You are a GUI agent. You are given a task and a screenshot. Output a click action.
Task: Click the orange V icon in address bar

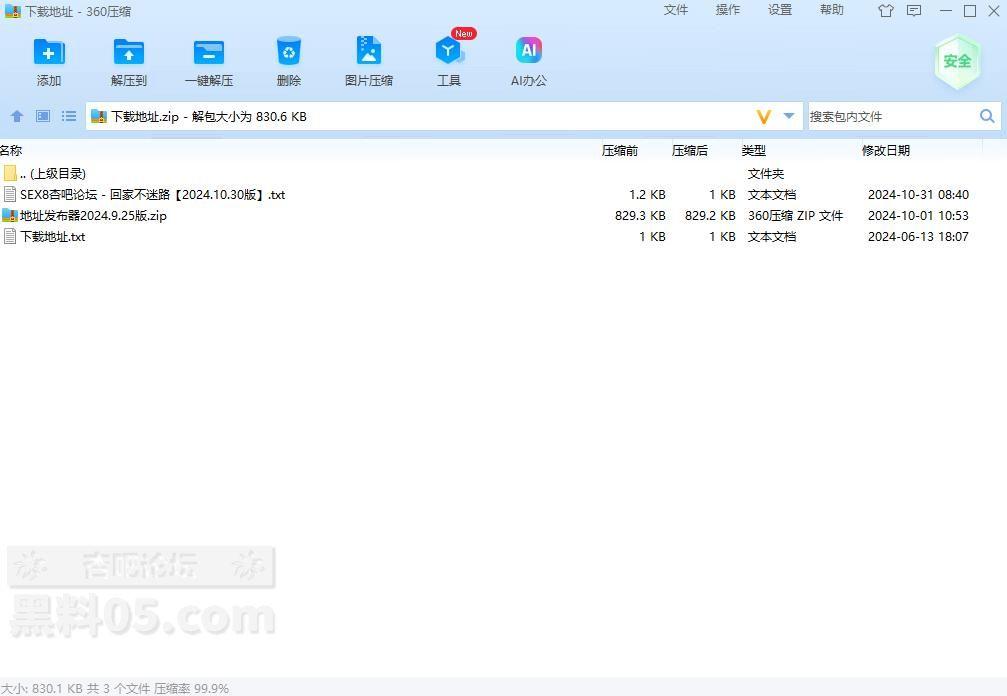(x=763, y=117)
